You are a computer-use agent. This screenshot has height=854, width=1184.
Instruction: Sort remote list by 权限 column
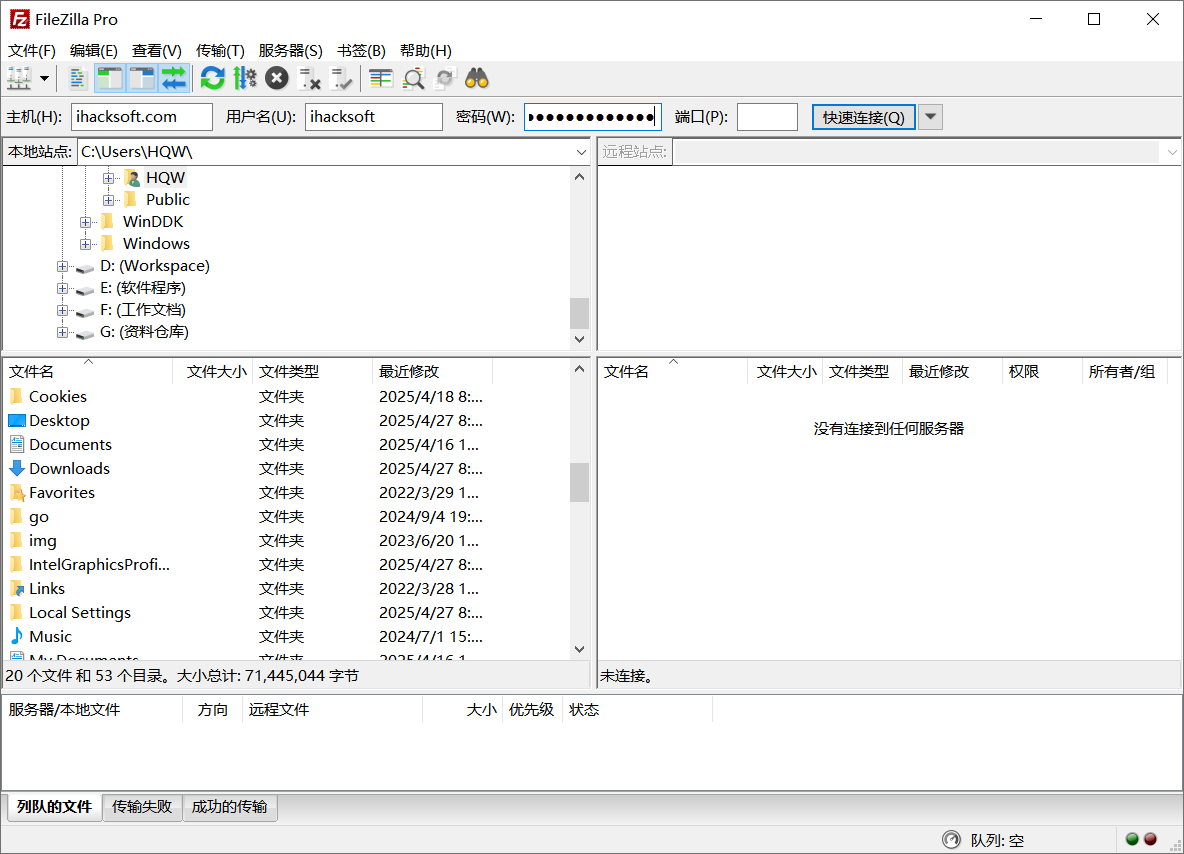point(1042,372)
